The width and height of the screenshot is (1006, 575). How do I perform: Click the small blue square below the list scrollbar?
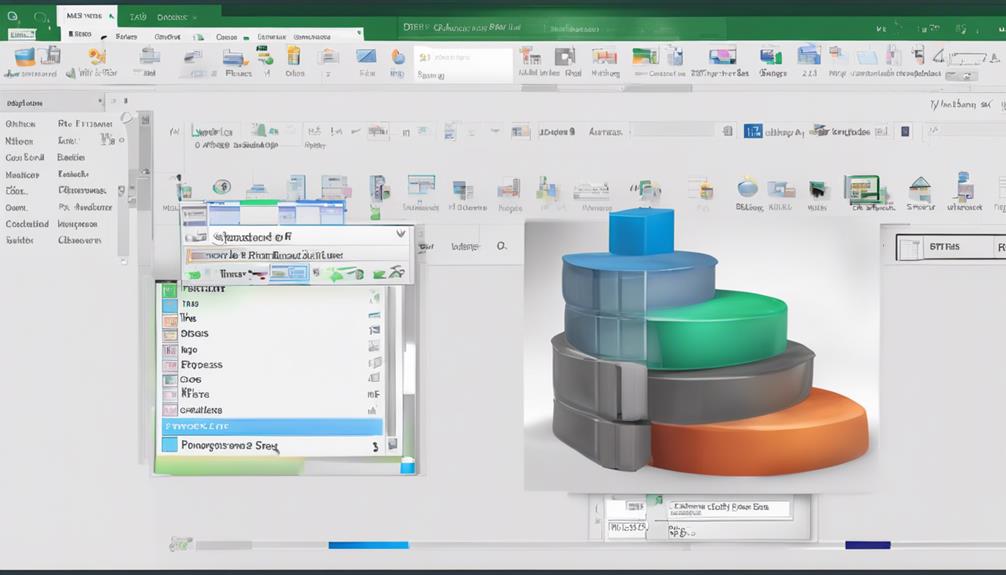pyautogui.click(x=407, y=467)
